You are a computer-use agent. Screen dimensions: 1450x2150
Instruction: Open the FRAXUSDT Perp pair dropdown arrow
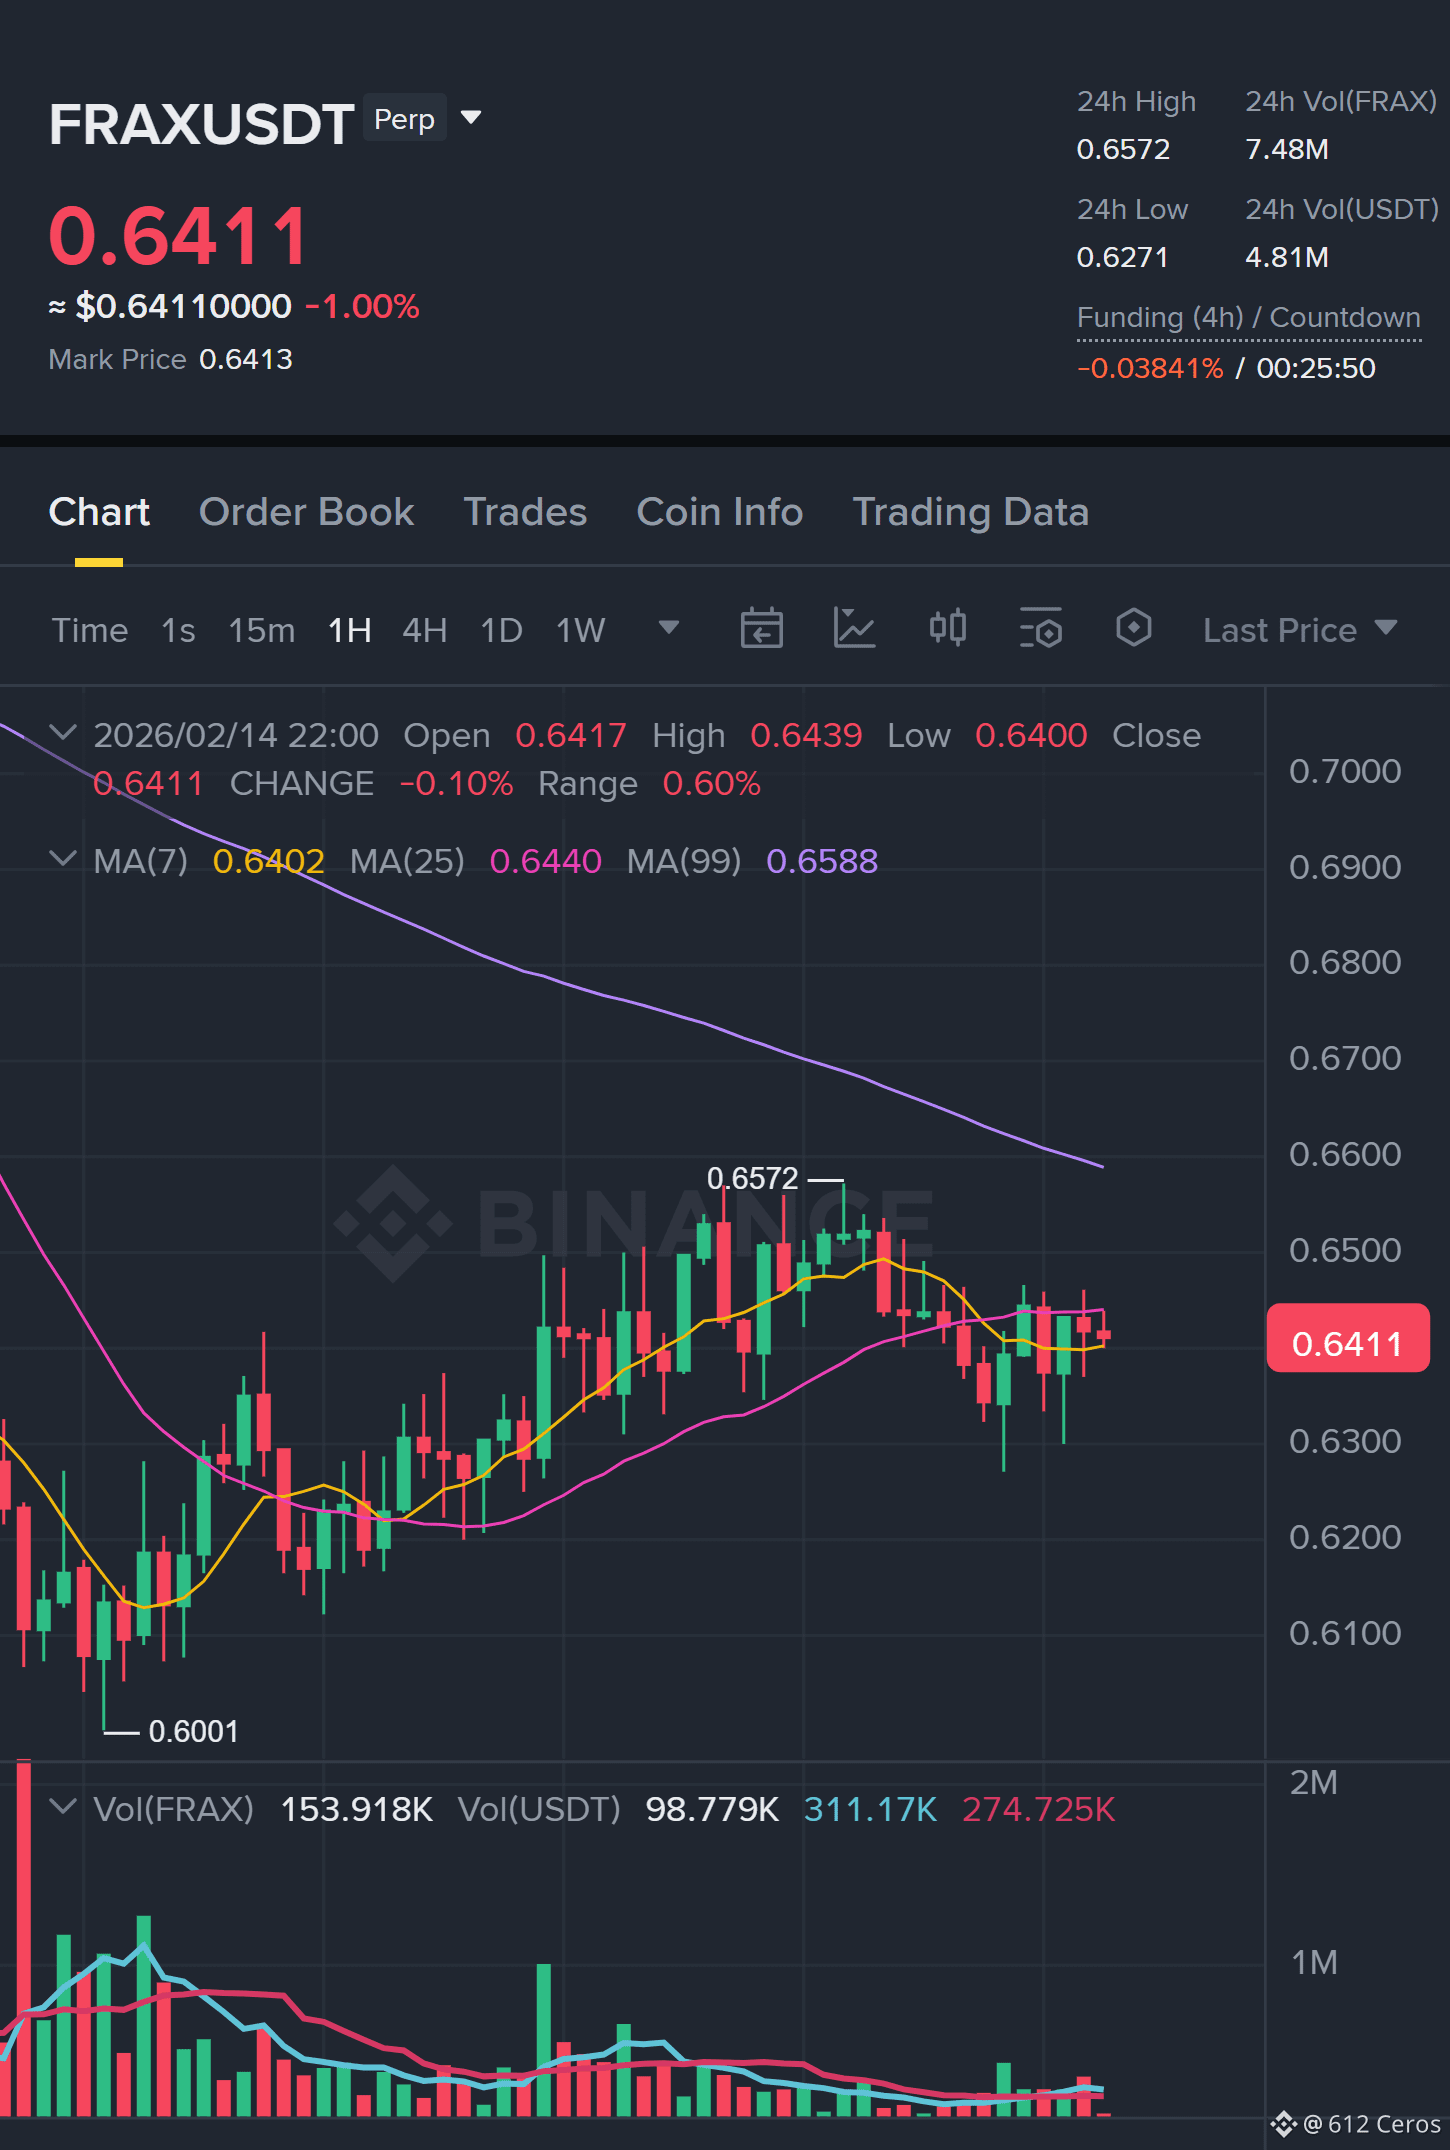(471, 118)
